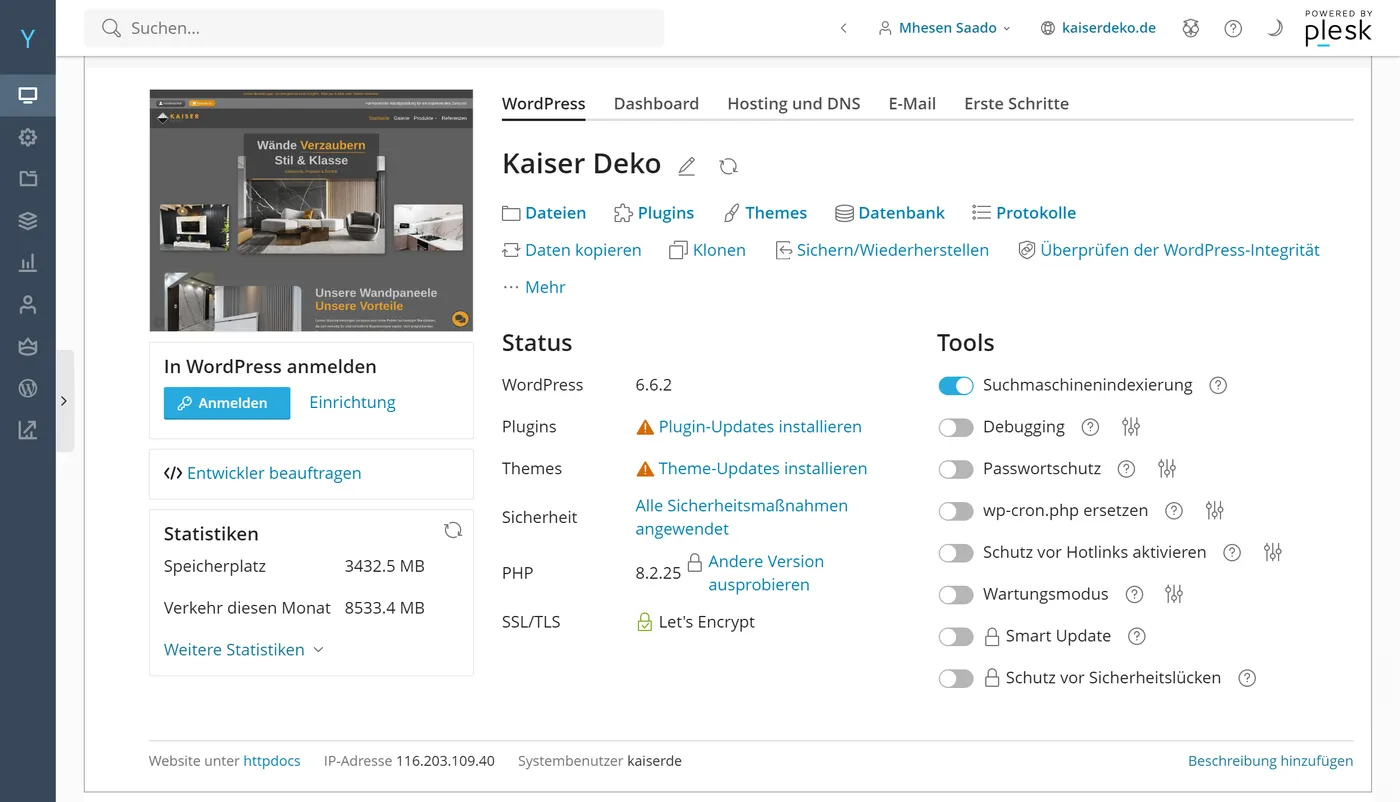Open help for Debugging
This screenshot has height=802, width=1400.
point(1091,427)
